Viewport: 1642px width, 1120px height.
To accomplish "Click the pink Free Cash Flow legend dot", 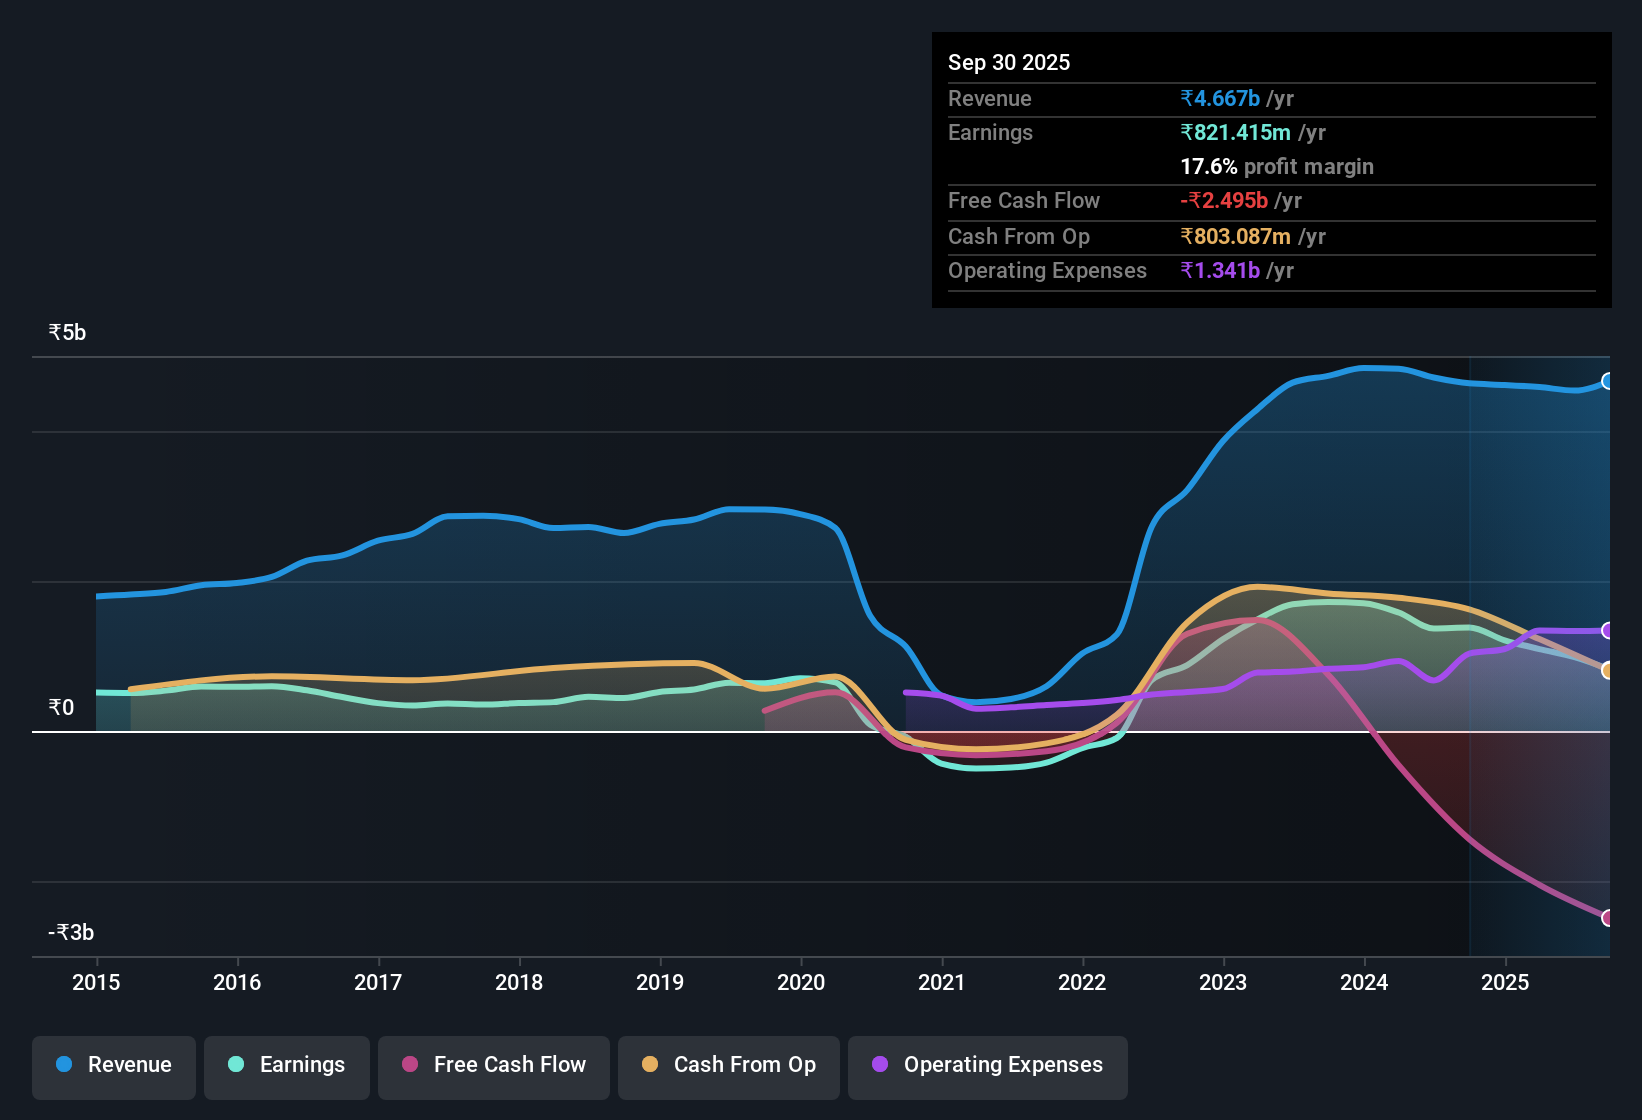I will (409, 1065).
